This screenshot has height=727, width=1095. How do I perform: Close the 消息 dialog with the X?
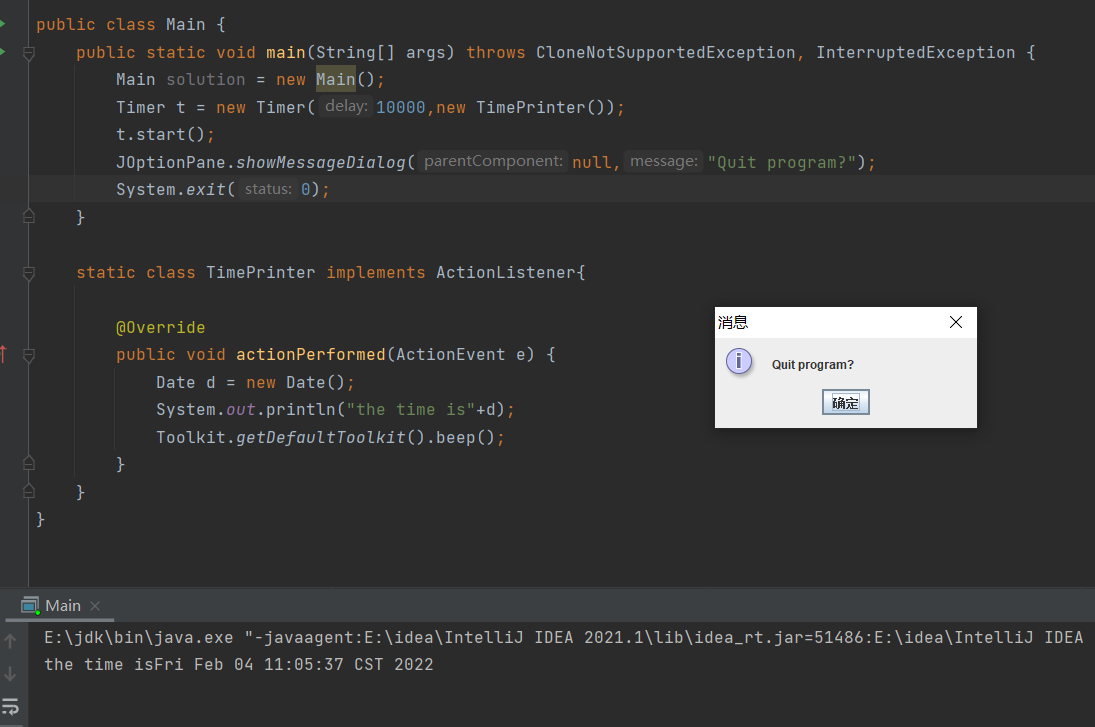(x=956, y=322)
